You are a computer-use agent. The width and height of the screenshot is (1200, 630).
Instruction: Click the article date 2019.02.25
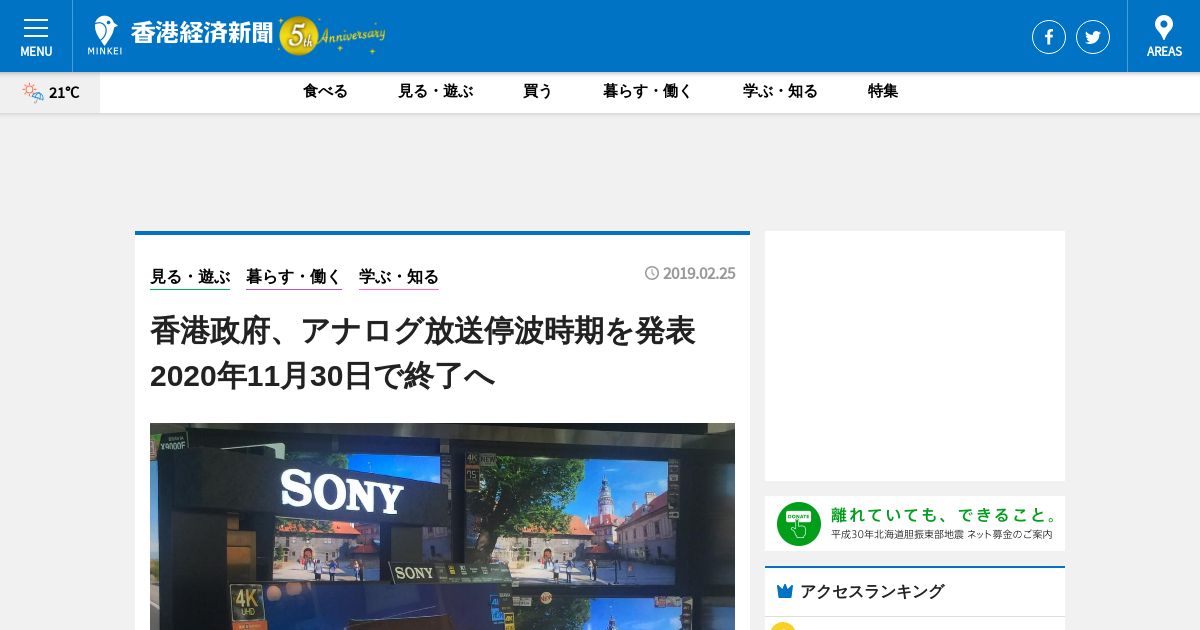690,273
